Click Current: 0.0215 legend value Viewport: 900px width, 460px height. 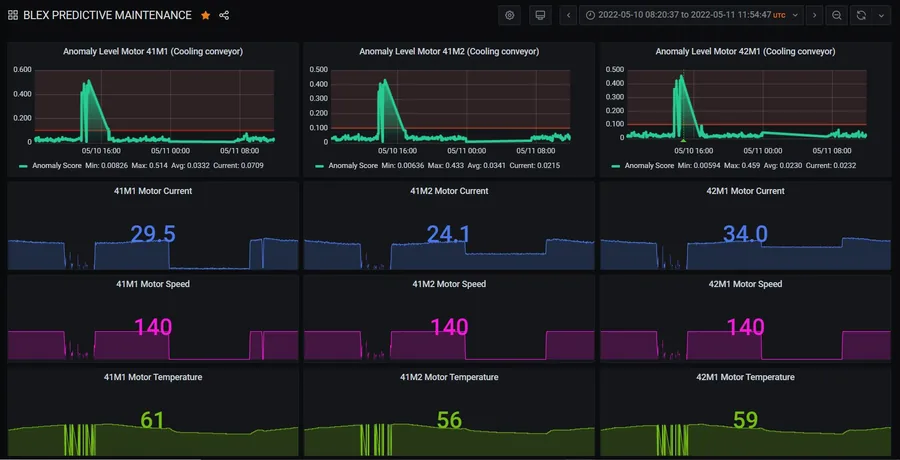[x=534, y=165]
